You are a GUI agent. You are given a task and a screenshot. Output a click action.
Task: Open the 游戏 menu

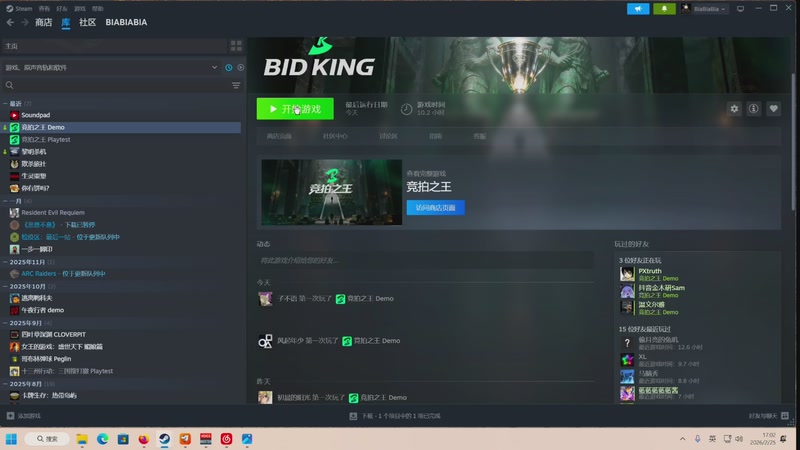tap(80, 9)
